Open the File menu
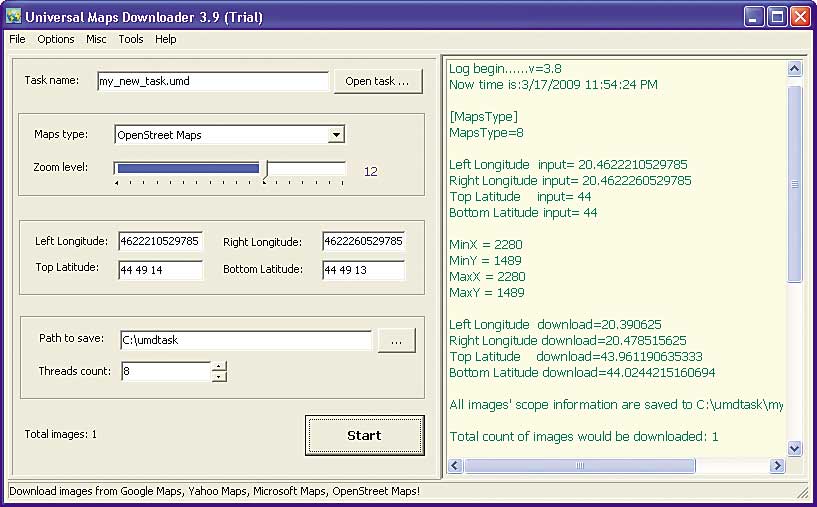Screen dimensions: 817x507 pyautogui.click(x=17, y=39)
